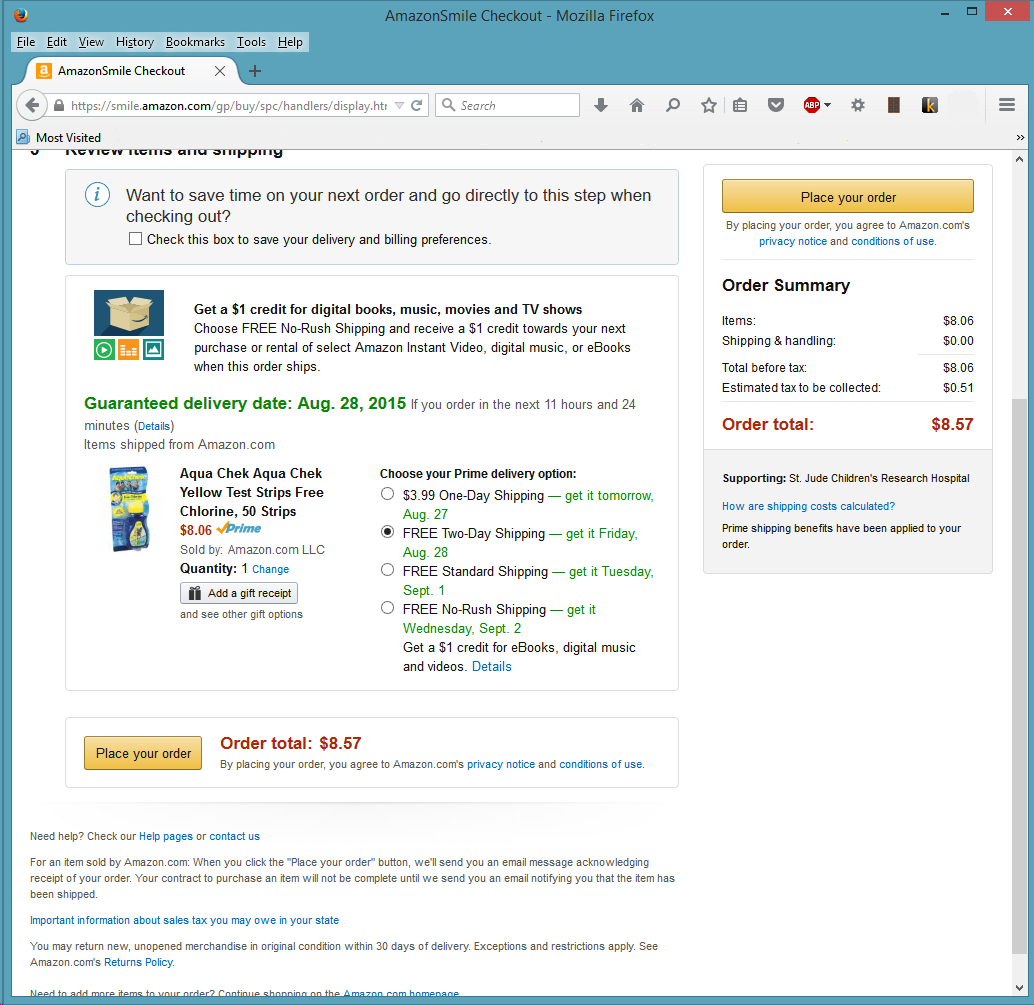Open the History menu

[135, 42]
